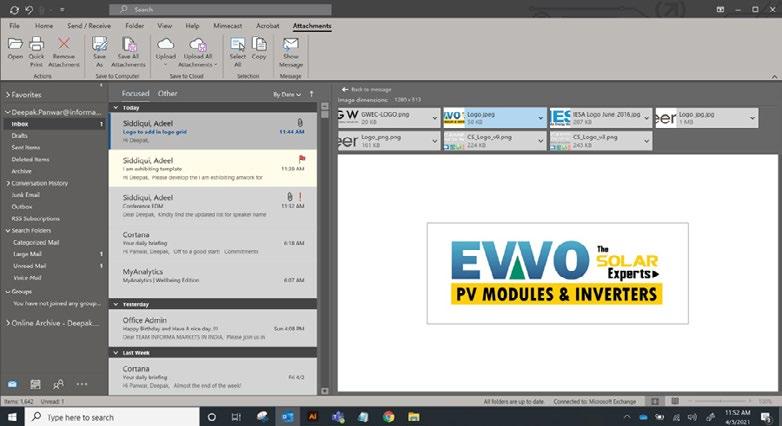Screen dimensions: 782x426
Task: Open Office Admin birthday email
Action: [x=212, y=328]
